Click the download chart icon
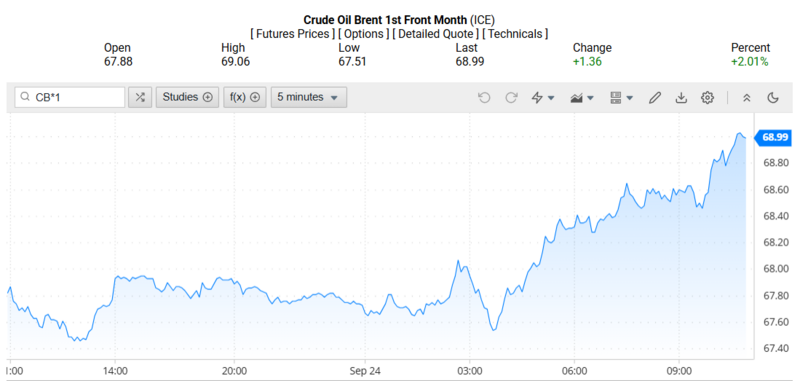Viewport: 800px width, 381px height. tap(681, 97)
